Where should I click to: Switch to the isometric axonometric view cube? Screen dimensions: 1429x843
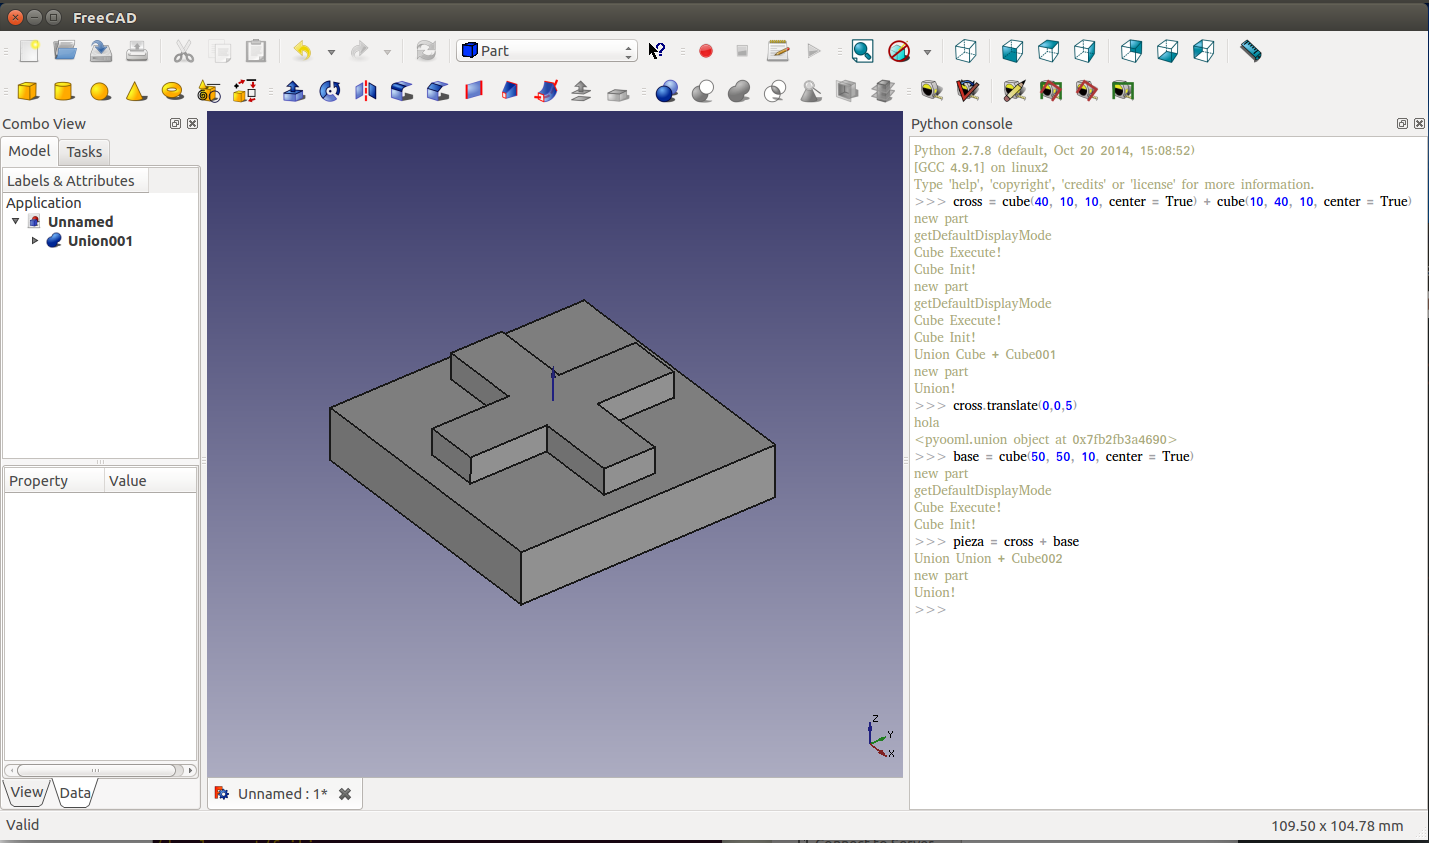[966, 51]
